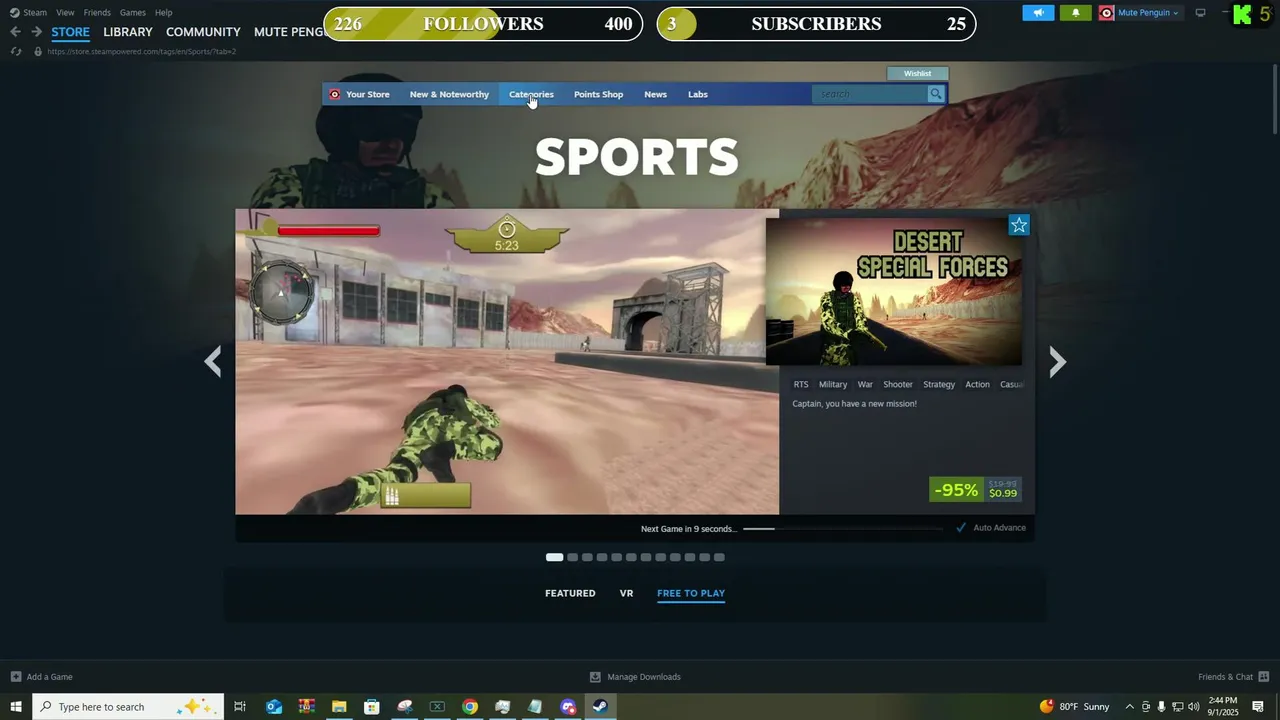
Task: Switch to the LIBRARY section
Action: (128, 32)
